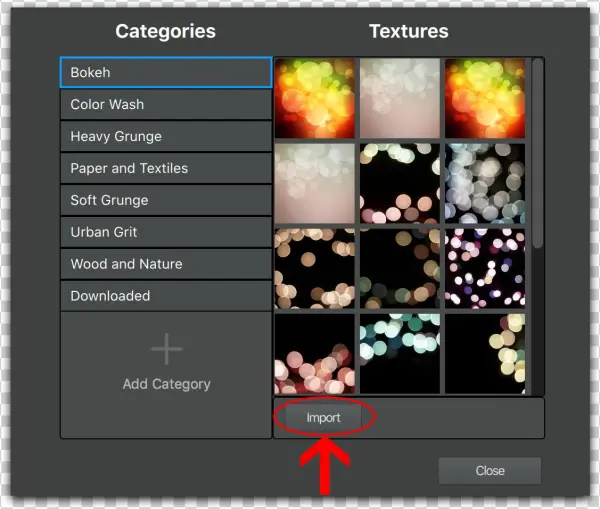This screenshot has width=600, height=509.
Task: Pick the Urban Grit category
Action: click(x=165, y=233)
